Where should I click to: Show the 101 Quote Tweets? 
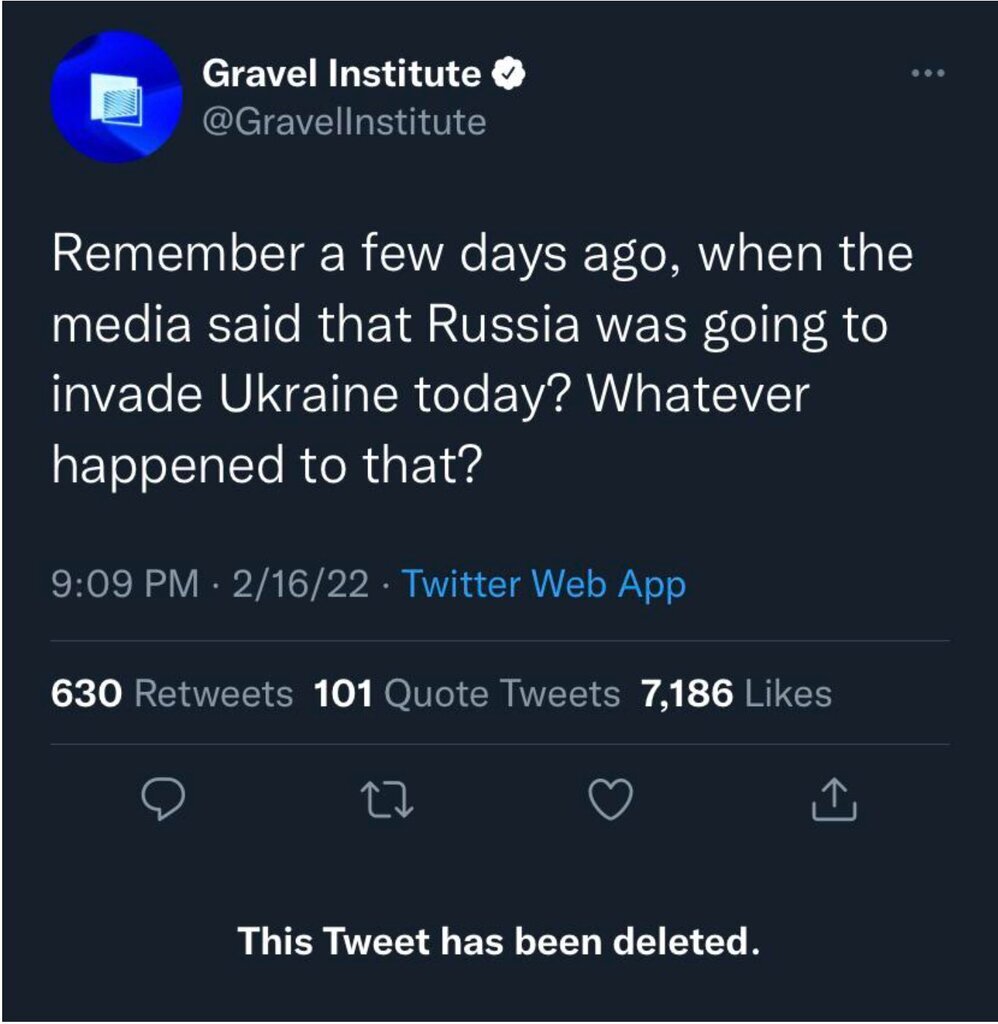tap(467, 693)
